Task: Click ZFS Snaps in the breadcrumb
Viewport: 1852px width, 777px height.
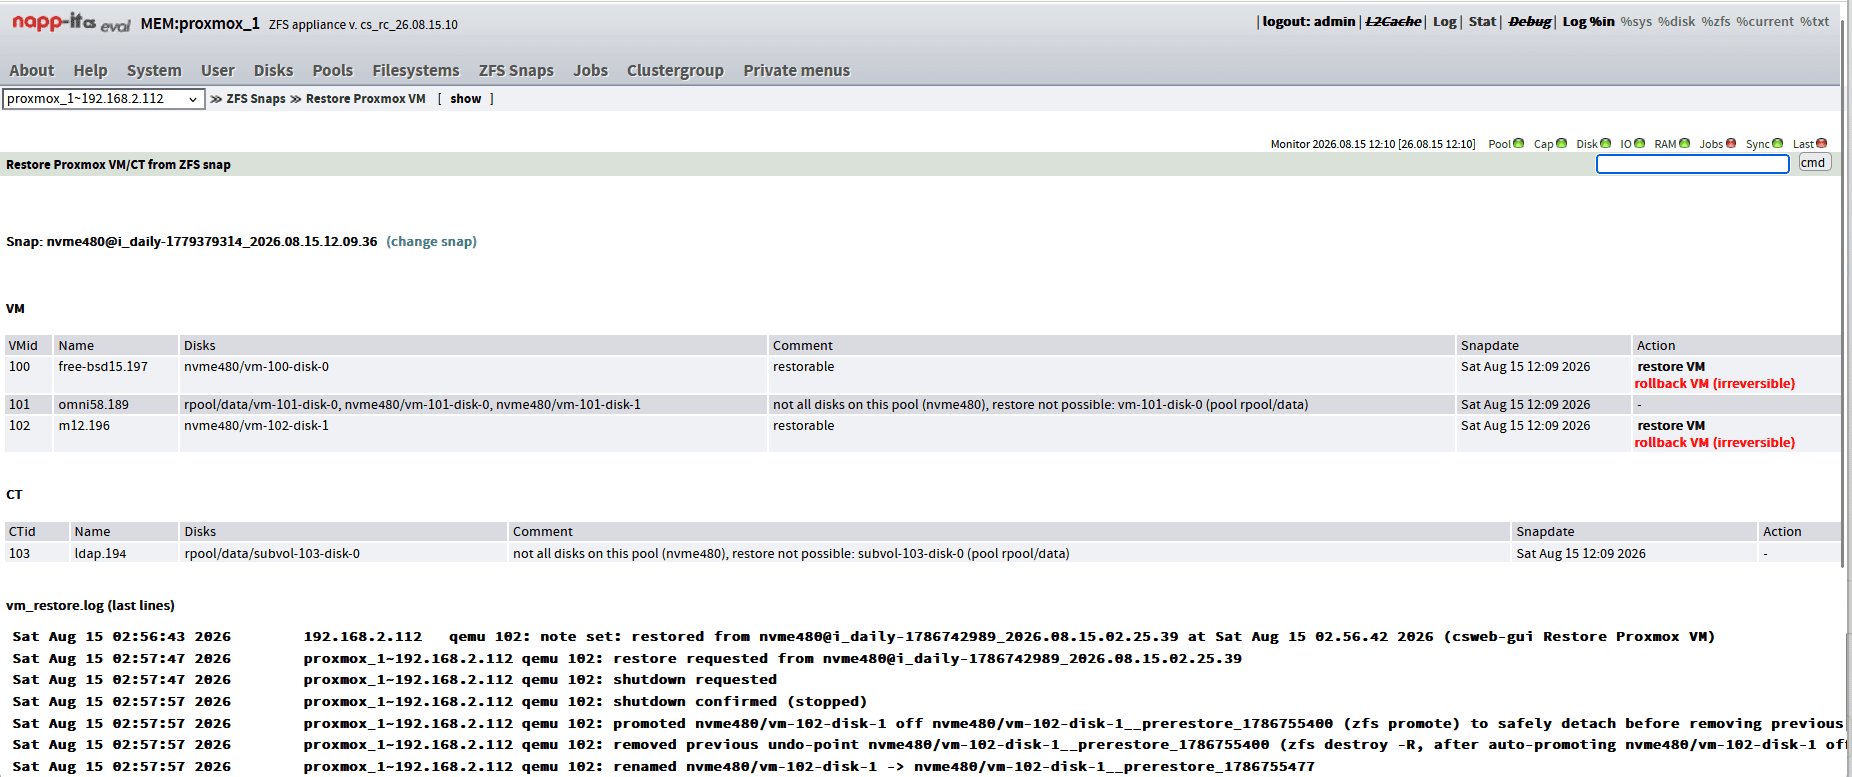Action: point(256,99)
